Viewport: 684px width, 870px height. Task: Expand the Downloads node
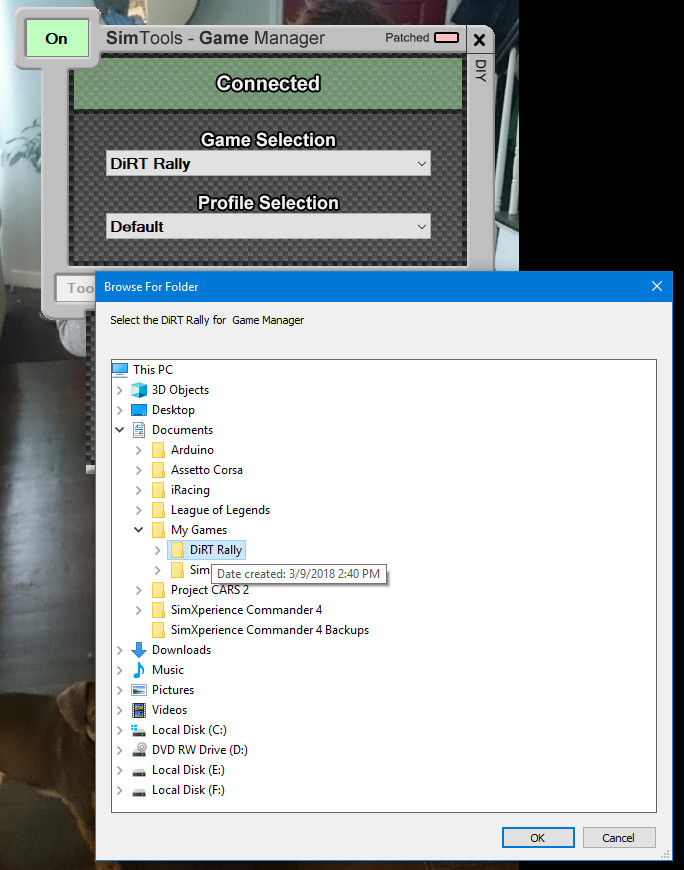coord(120,650)
